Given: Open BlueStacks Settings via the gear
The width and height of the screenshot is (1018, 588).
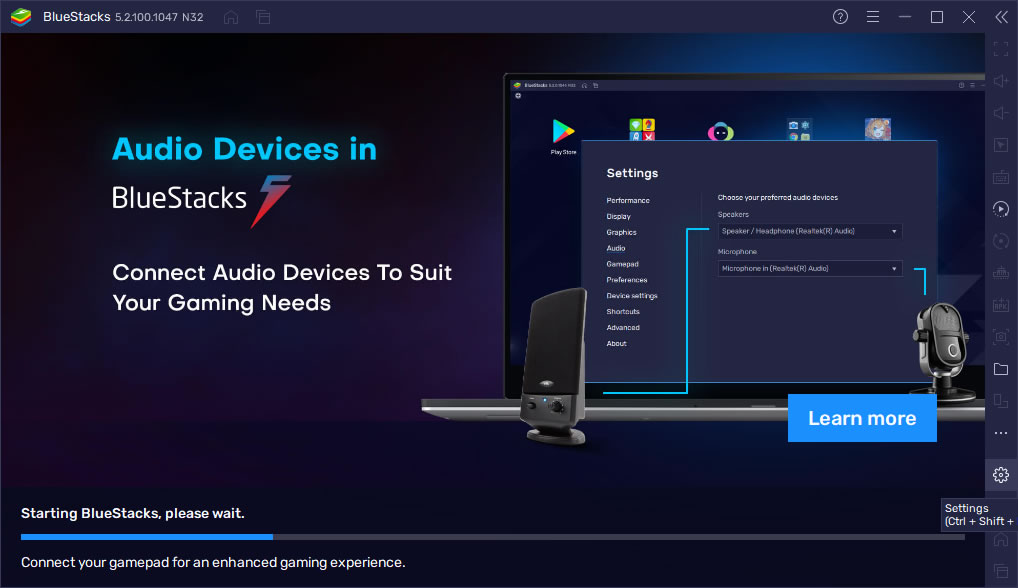Looking at the screenshot, I should pos(1000,474).
